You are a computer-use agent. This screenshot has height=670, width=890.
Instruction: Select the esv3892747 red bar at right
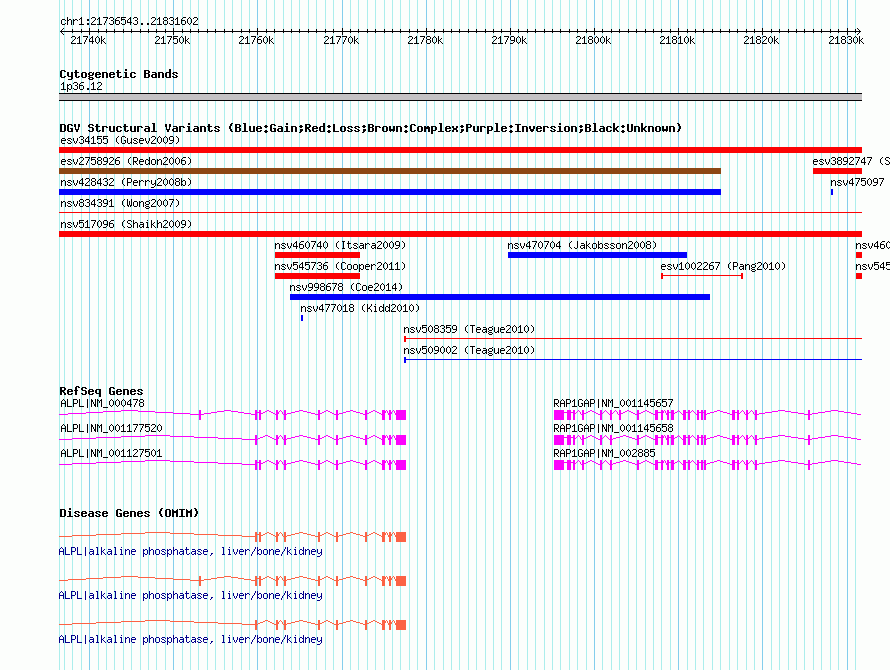tap(837, 171)
